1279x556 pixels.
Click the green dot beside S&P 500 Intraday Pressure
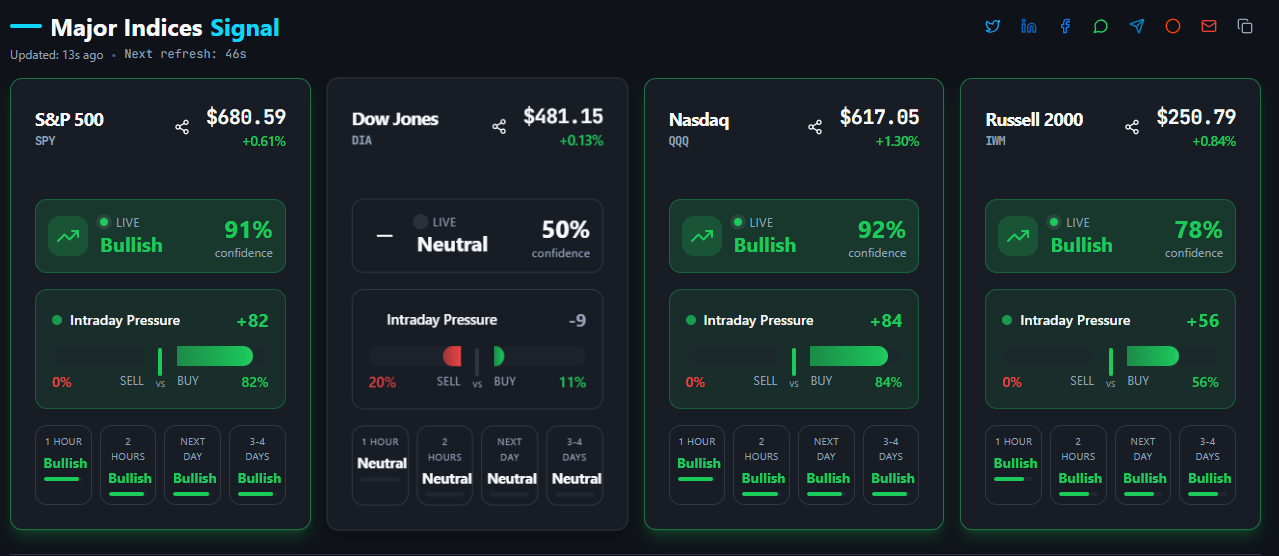pyautogui.click(x=57, y=321)
